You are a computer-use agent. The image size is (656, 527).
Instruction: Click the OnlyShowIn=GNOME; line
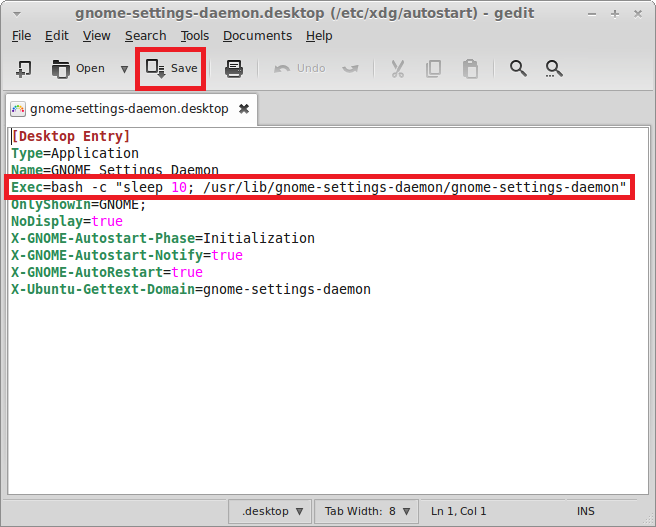click(79, 205)
